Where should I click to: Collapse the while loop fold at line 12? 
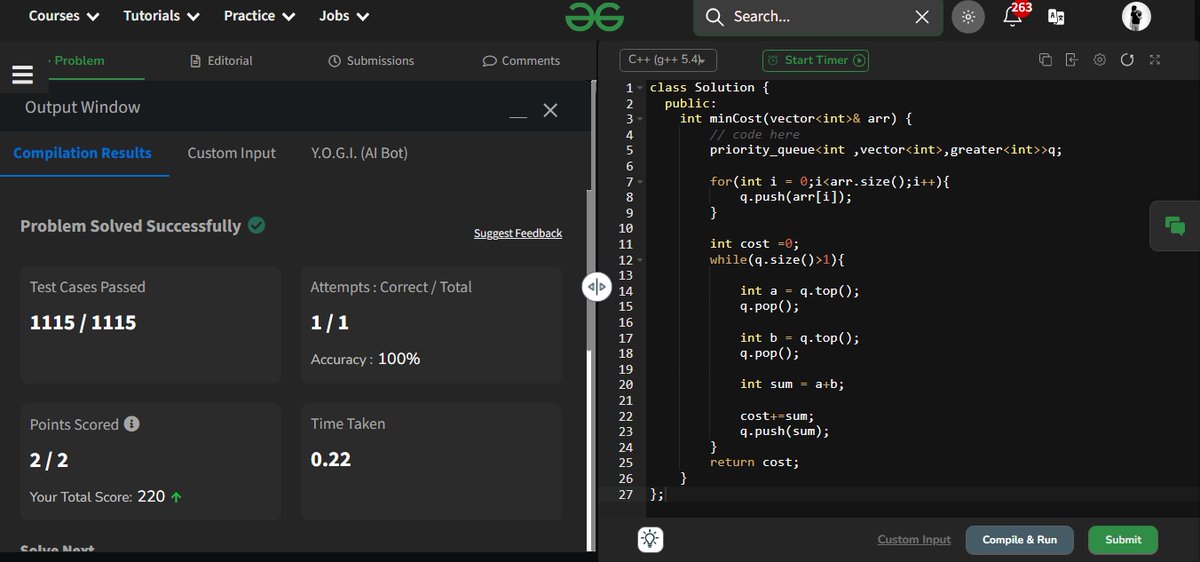tap(640, 260)
